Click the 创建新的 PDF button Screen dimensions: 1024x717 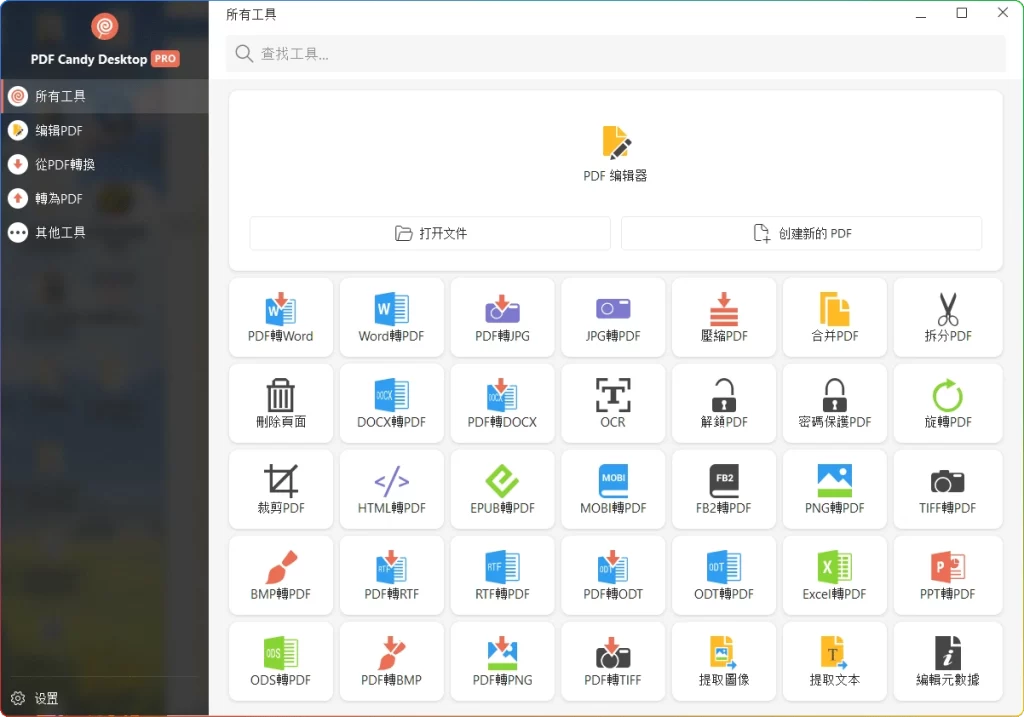[x=801, y=233]
